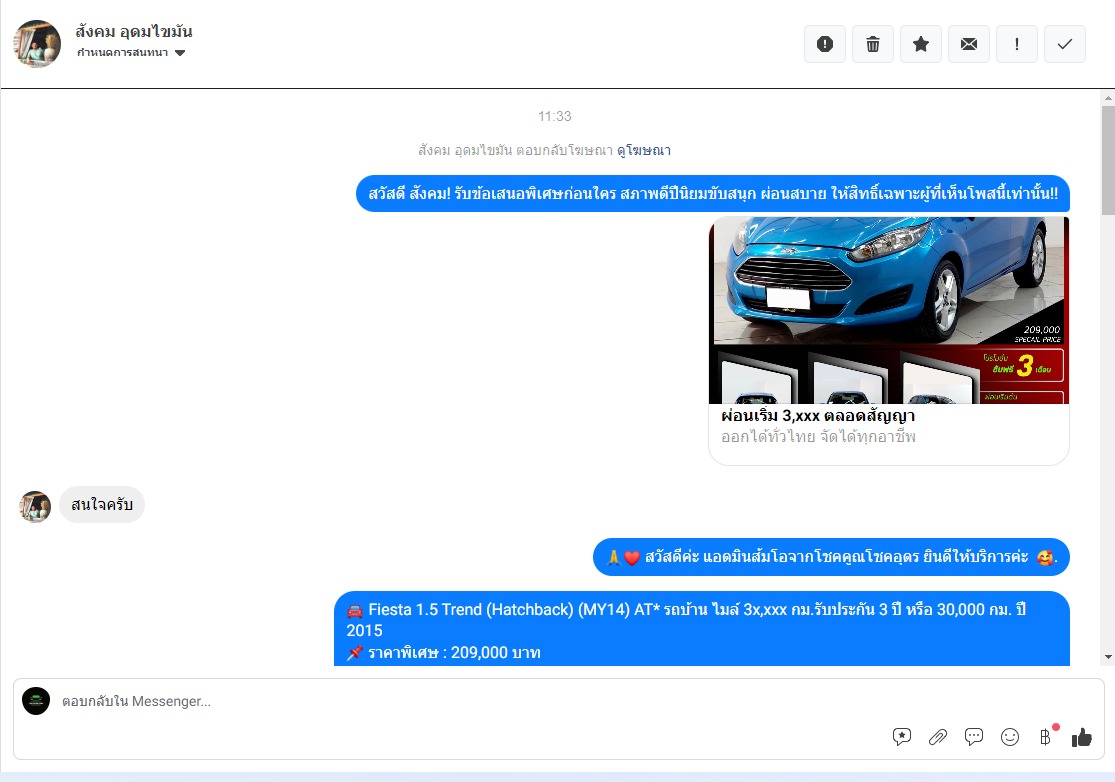
Task: Open the emoji picker
Action: tap(1010, 737)
